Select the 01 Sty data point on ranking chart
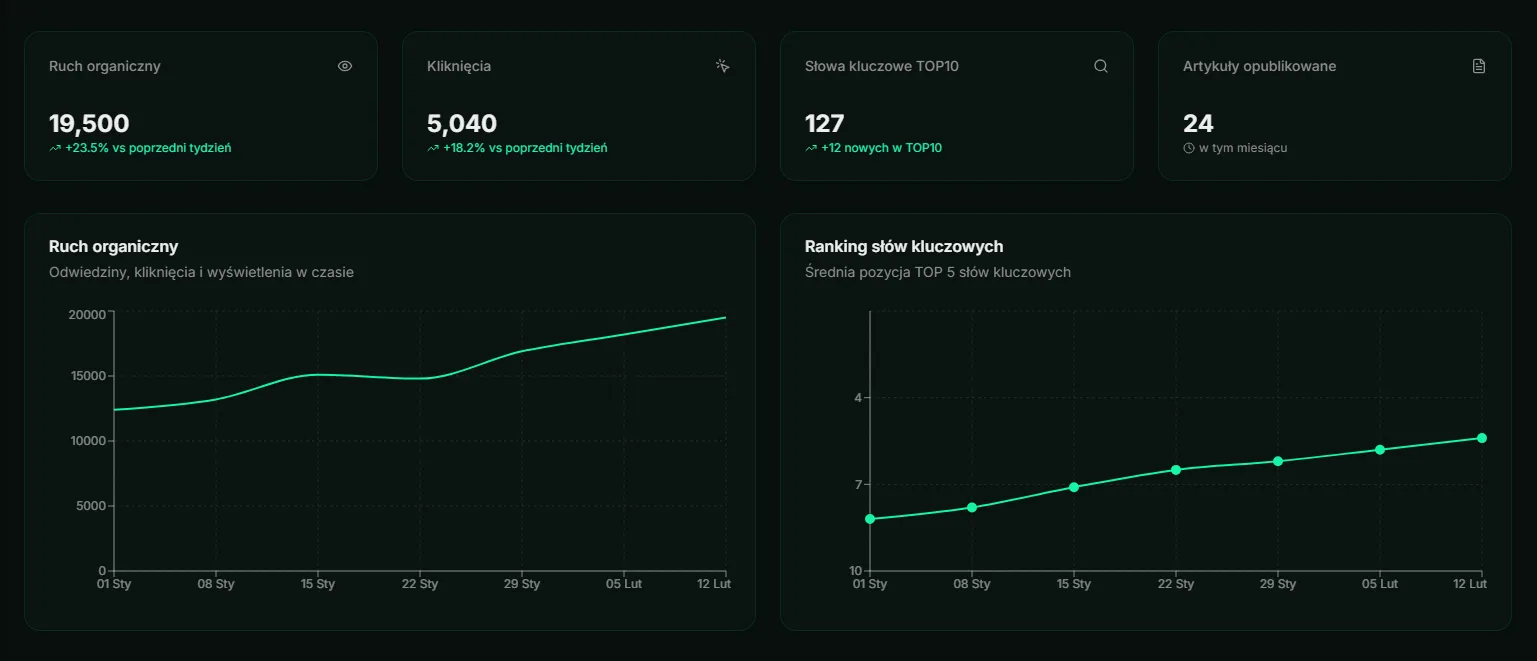The image size is (1537, 661). click(x=870, y=518)
